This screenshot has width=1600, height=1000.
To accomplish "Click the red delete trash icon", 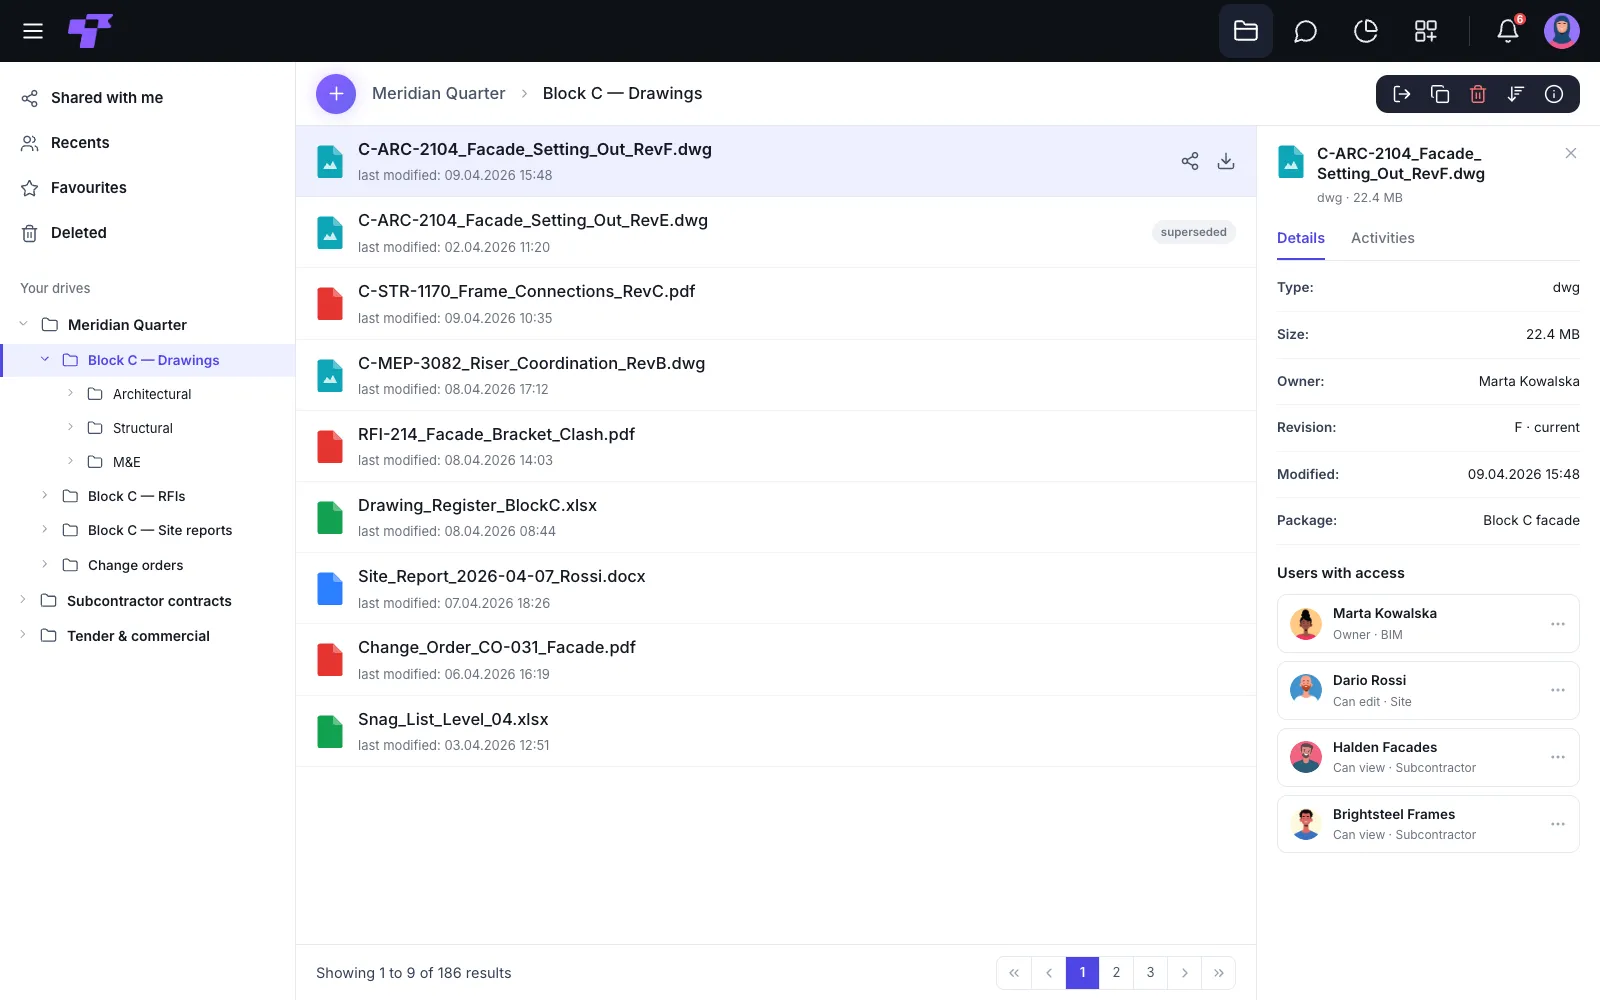I will 1478,94.
